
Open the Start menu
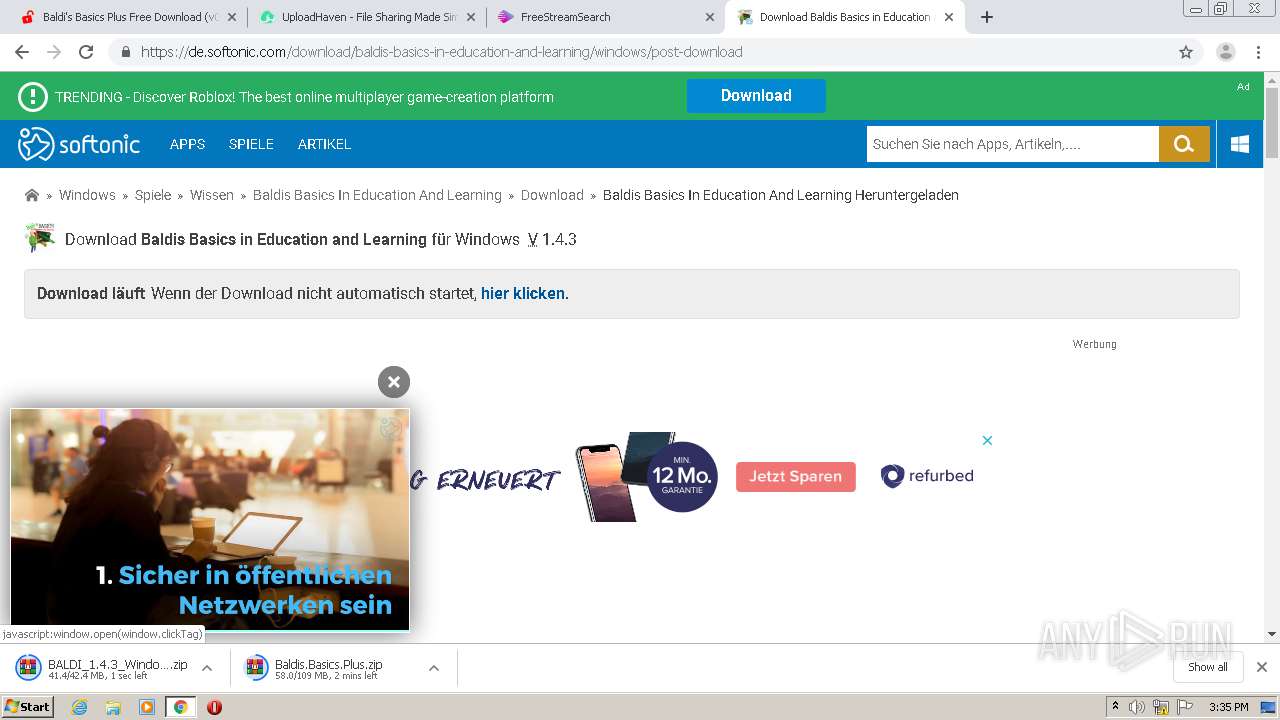pyautogui.click(x=27, y=707)
